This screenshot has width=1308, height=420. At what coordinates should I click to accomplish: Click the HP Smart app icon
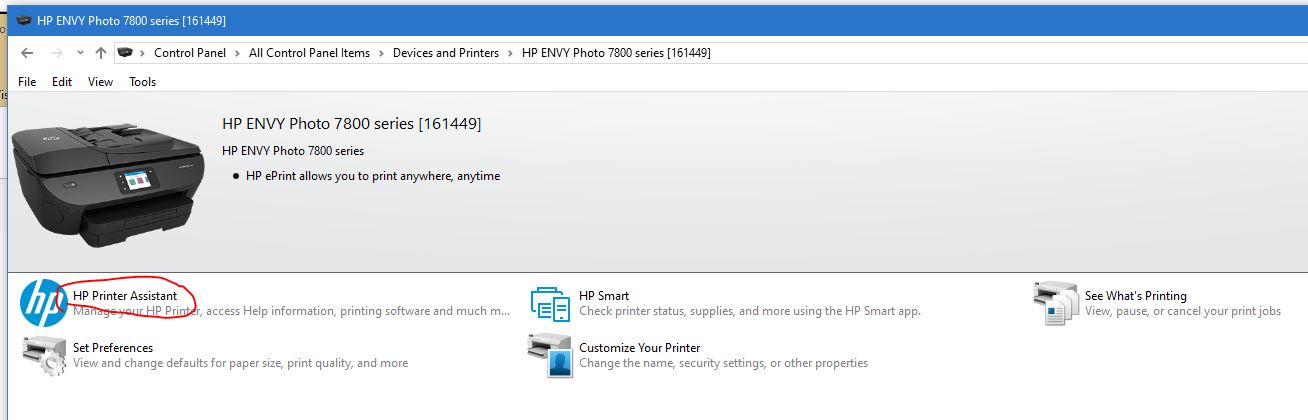click(549, 303)
